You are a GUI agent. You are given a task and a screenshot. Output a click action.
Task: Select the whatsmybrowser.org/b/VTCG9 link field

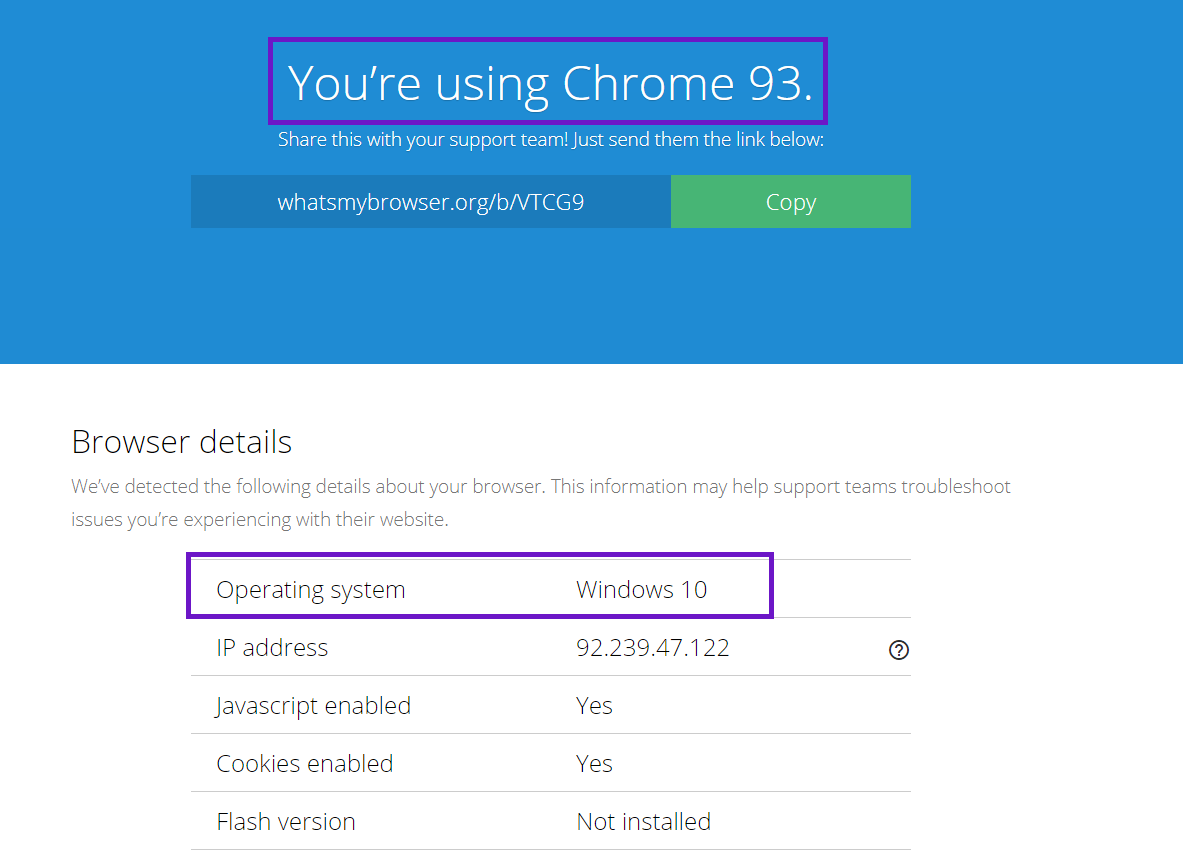(431, 201)
